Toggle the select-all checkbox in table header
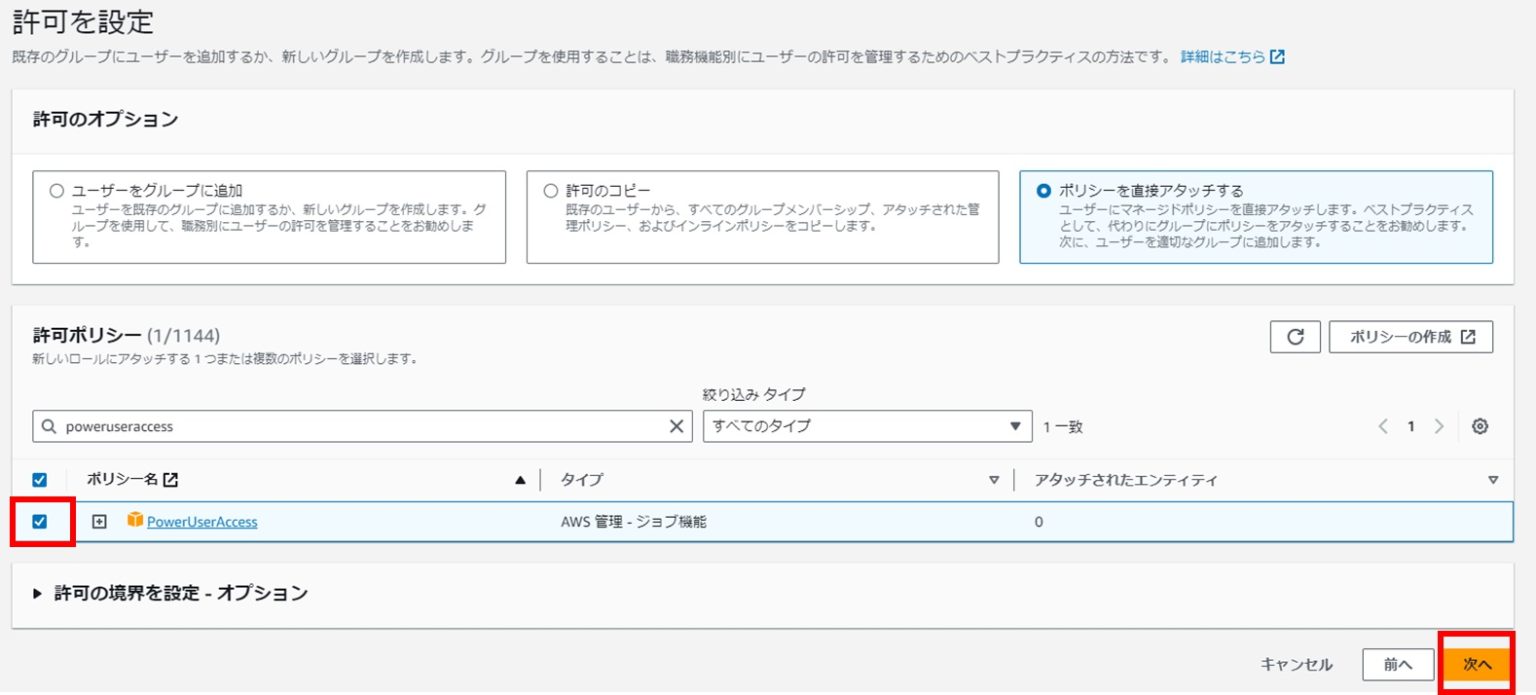Viewport: 1536px width, 695px height. [41, 479]
